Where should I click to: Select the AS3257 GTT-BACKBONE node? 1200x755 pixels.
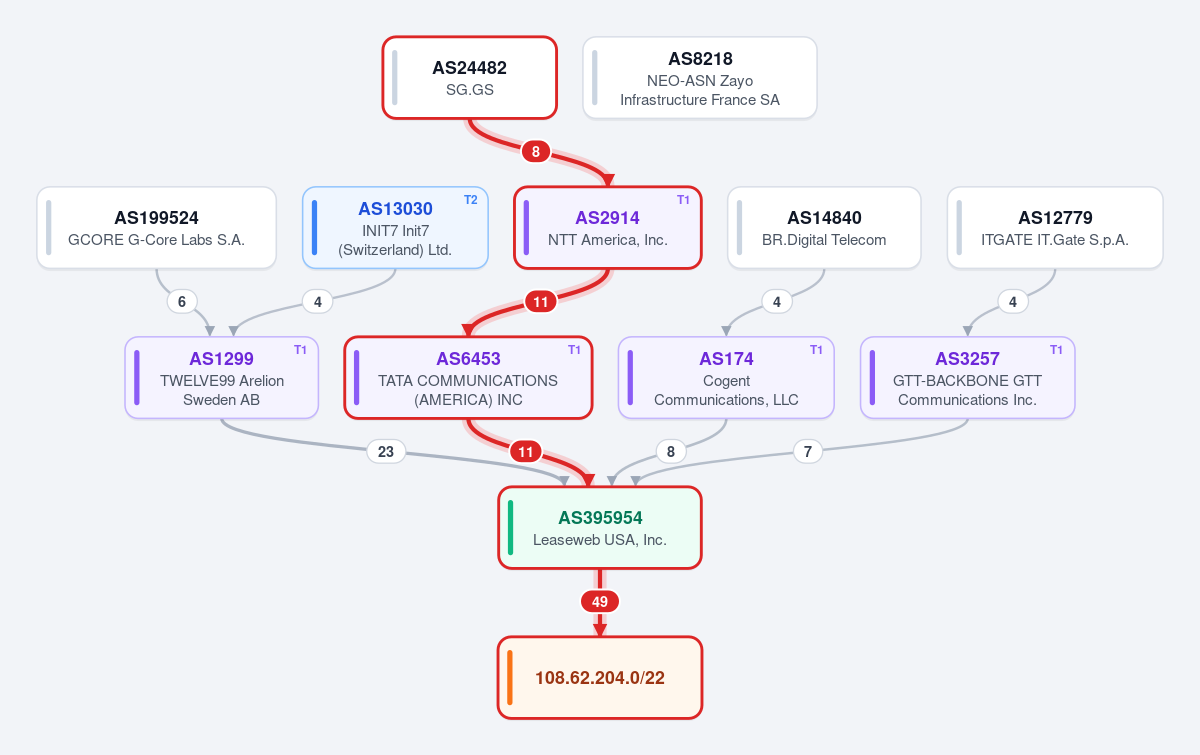[x=967, y=378]
